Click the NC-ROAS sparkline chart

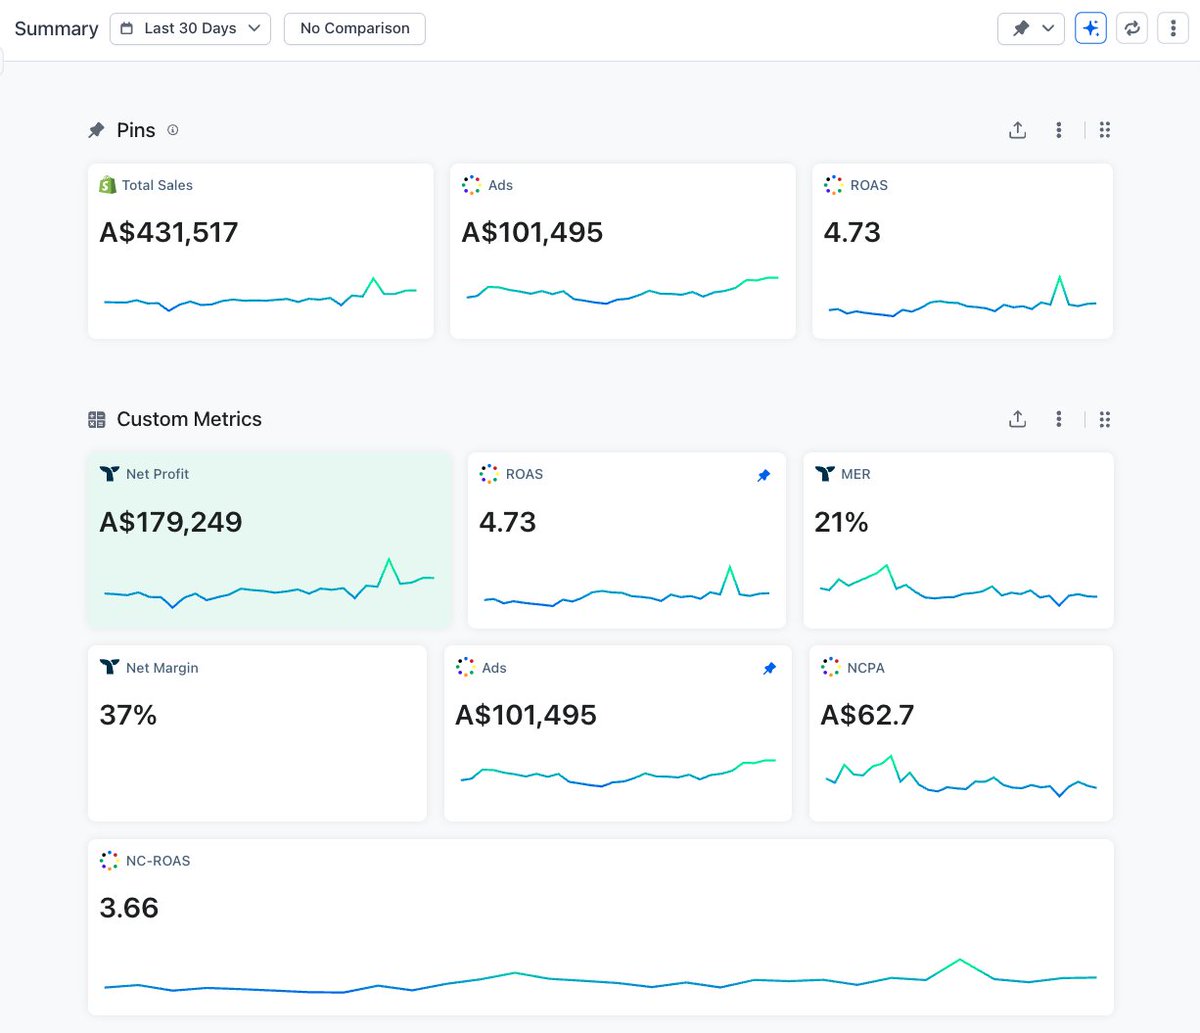coord(600,976)
